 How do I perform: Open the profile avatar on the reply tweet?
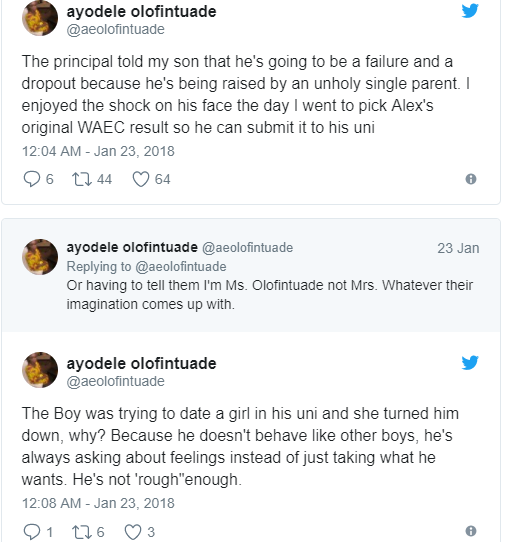click(x=40, y=257)
